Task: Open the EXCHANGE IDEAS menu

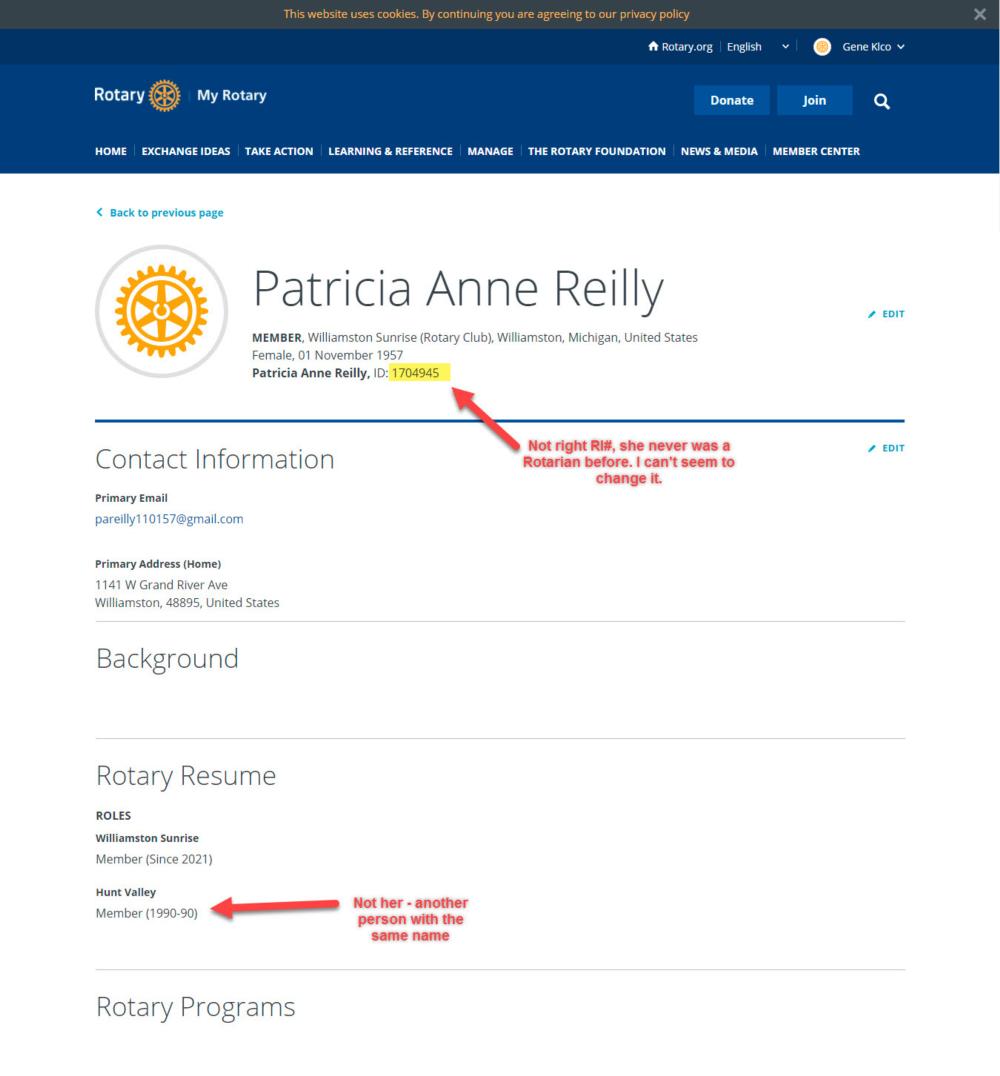Action: (185, 151)
